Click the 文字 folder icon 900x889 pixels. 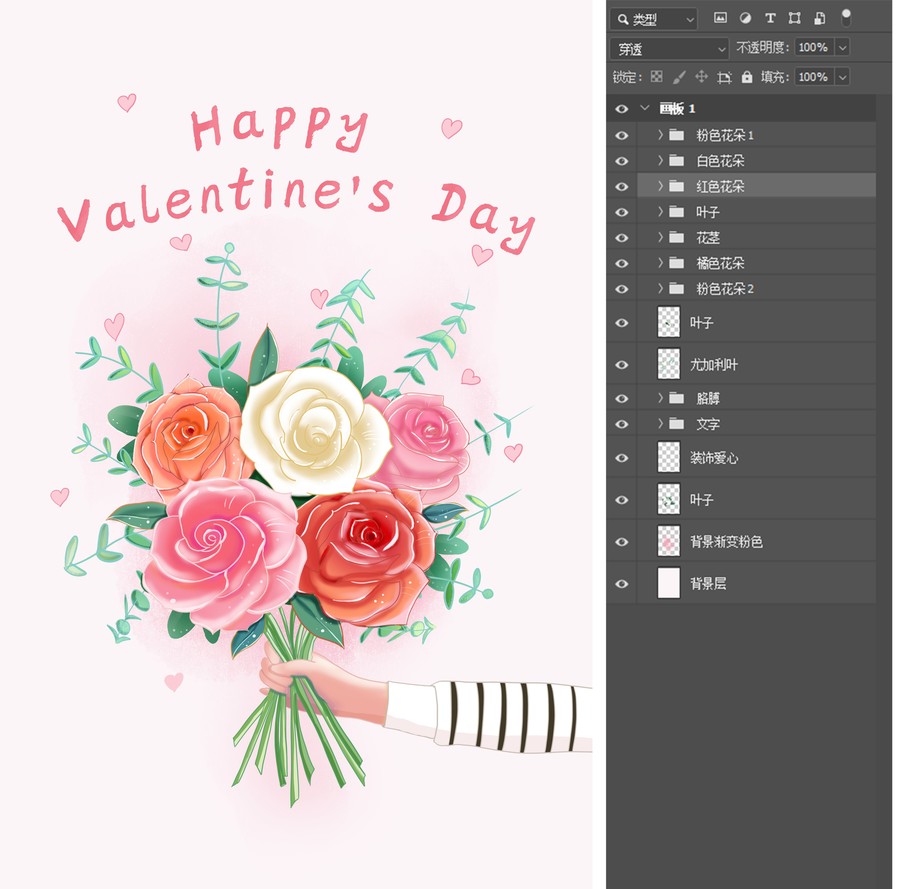pos(677,424)
